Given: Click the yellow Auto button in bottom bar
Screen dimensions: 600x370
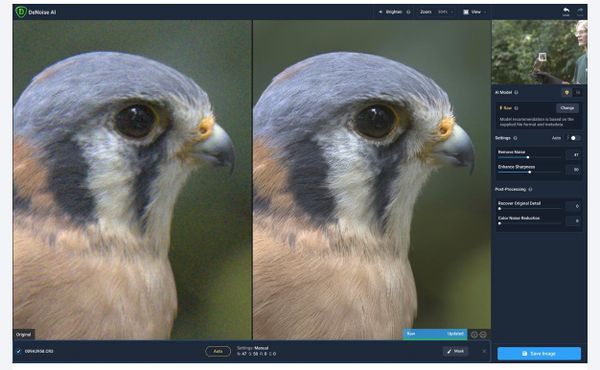Looking at the screenshot, I should click(218, 351).
